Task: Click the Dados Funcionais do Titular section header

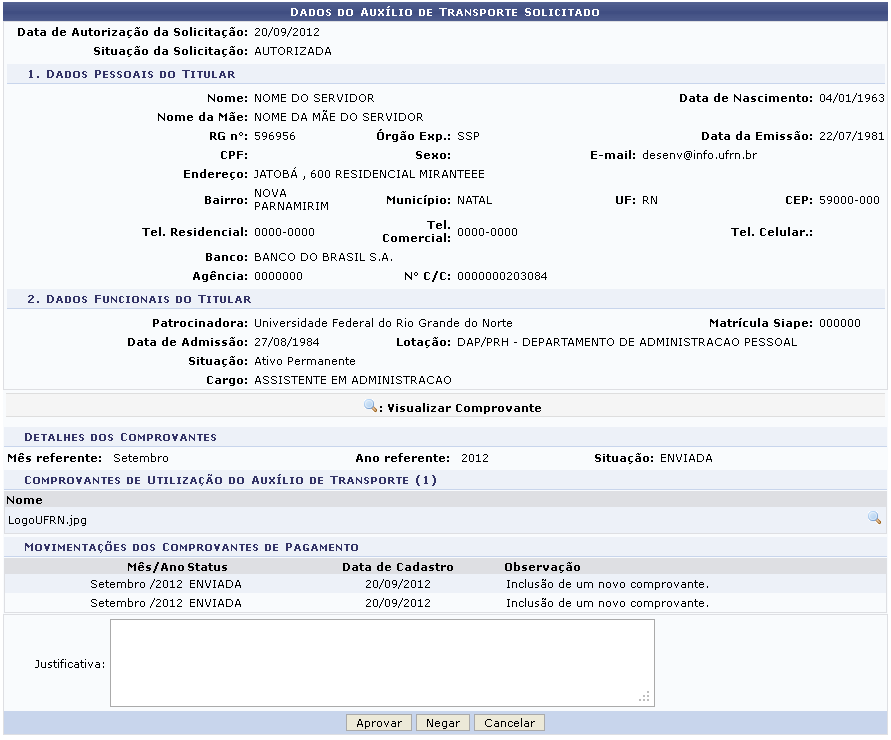Action: coord(138,299)
